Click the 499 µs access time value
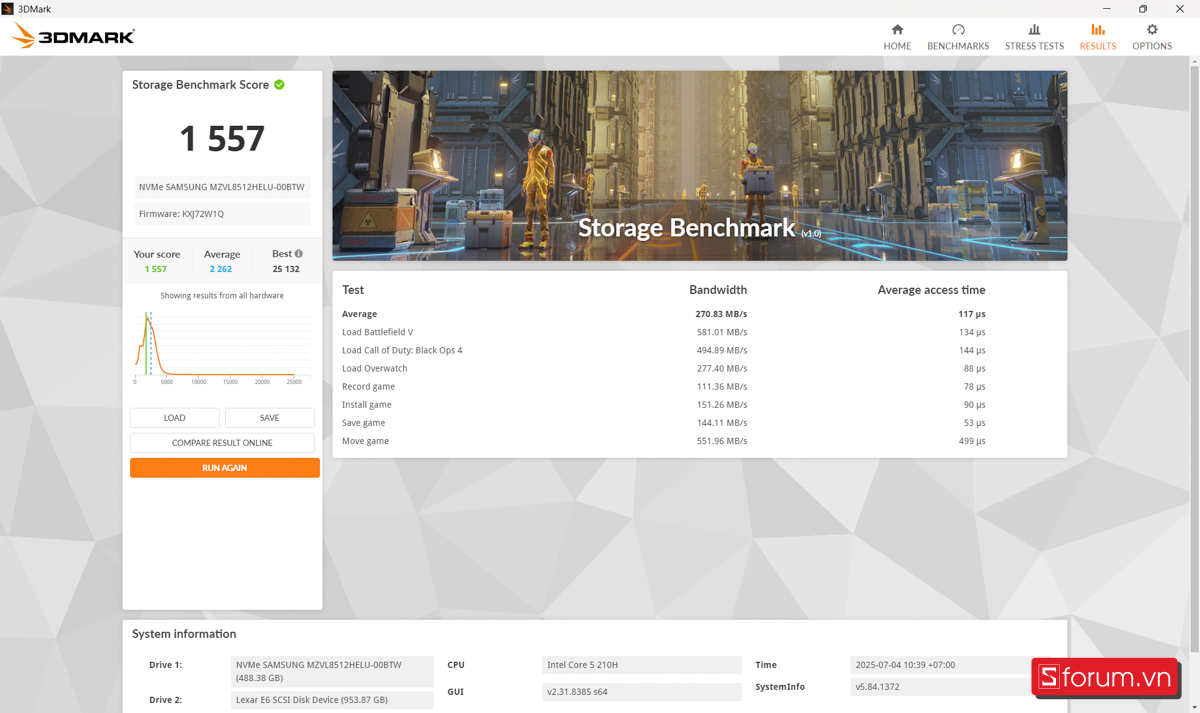The height and width of the screenshot is (713, 1200). (x=972, y=441)
